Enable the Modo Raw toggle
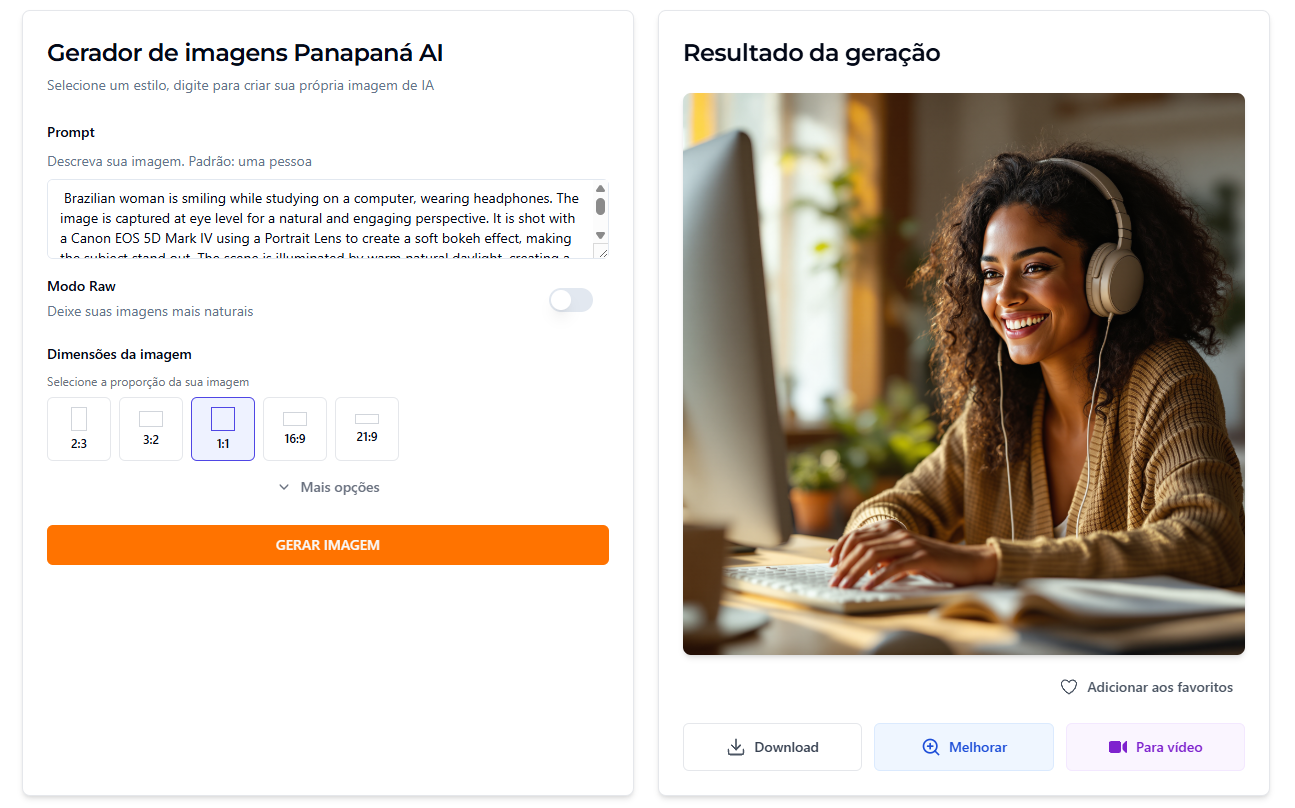1295x808 pixels. pos(571,300)
